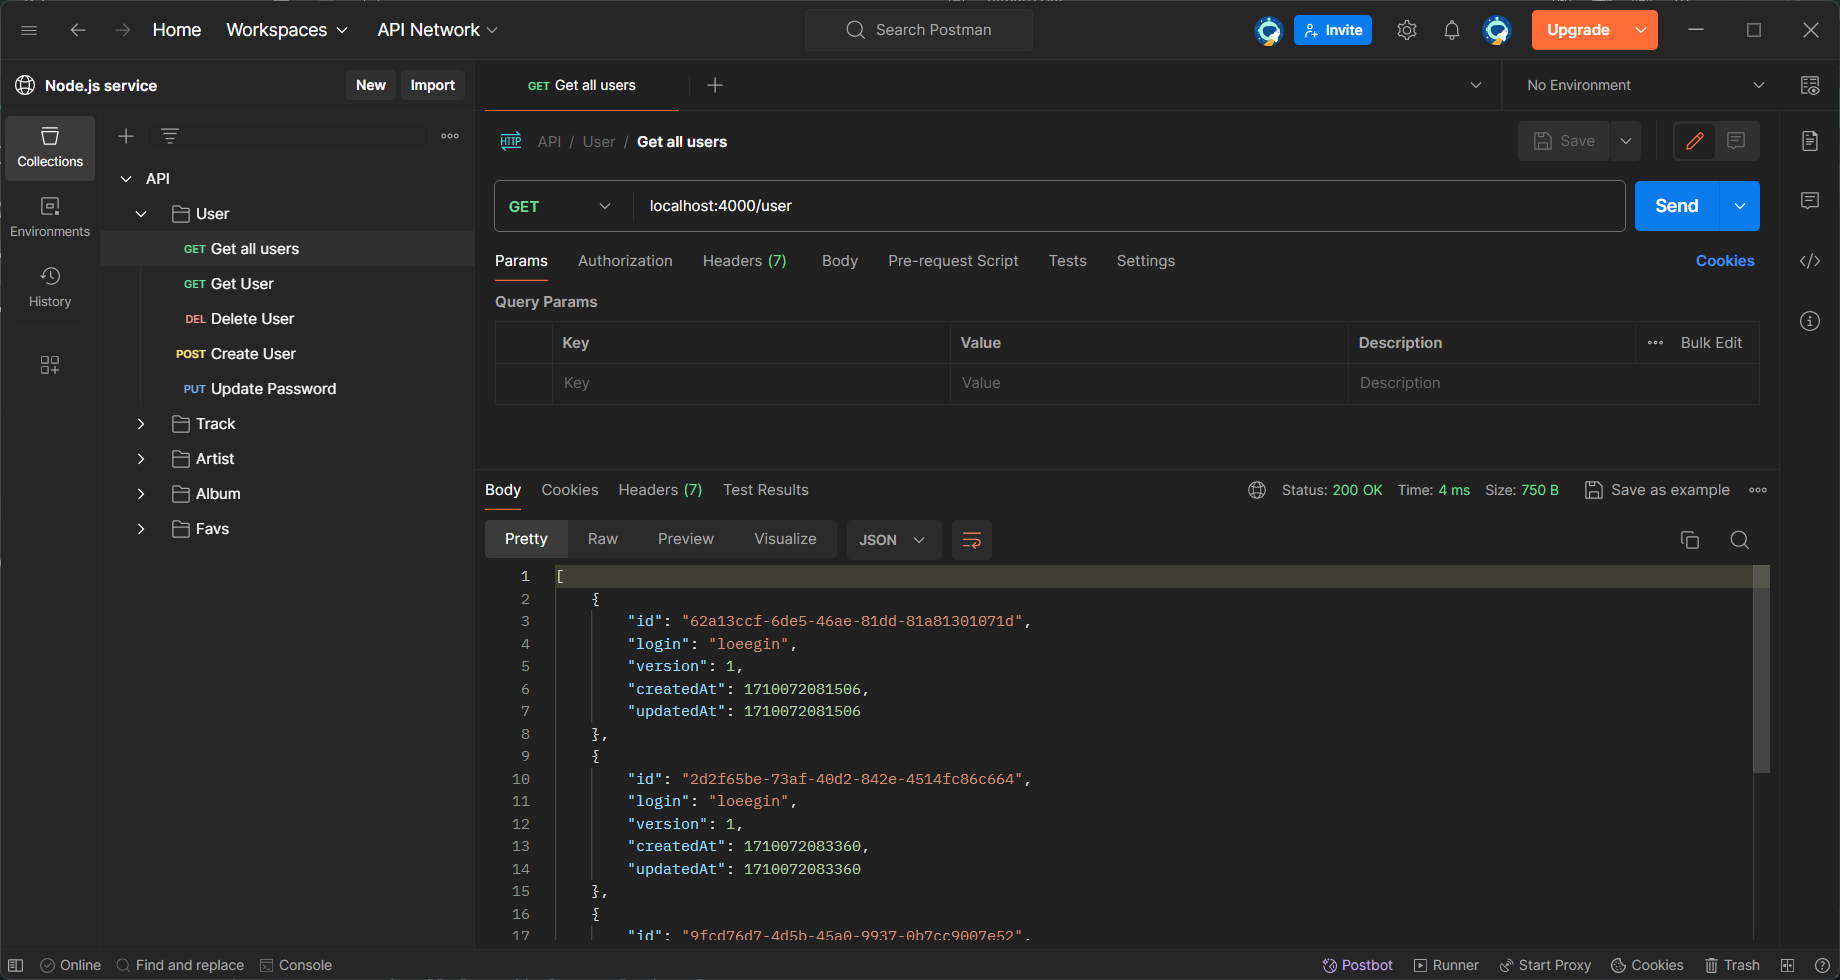Viewport: 1840px width, 980px height.
Task: Open collections view more options dots
Action: (x=450, y=136)
